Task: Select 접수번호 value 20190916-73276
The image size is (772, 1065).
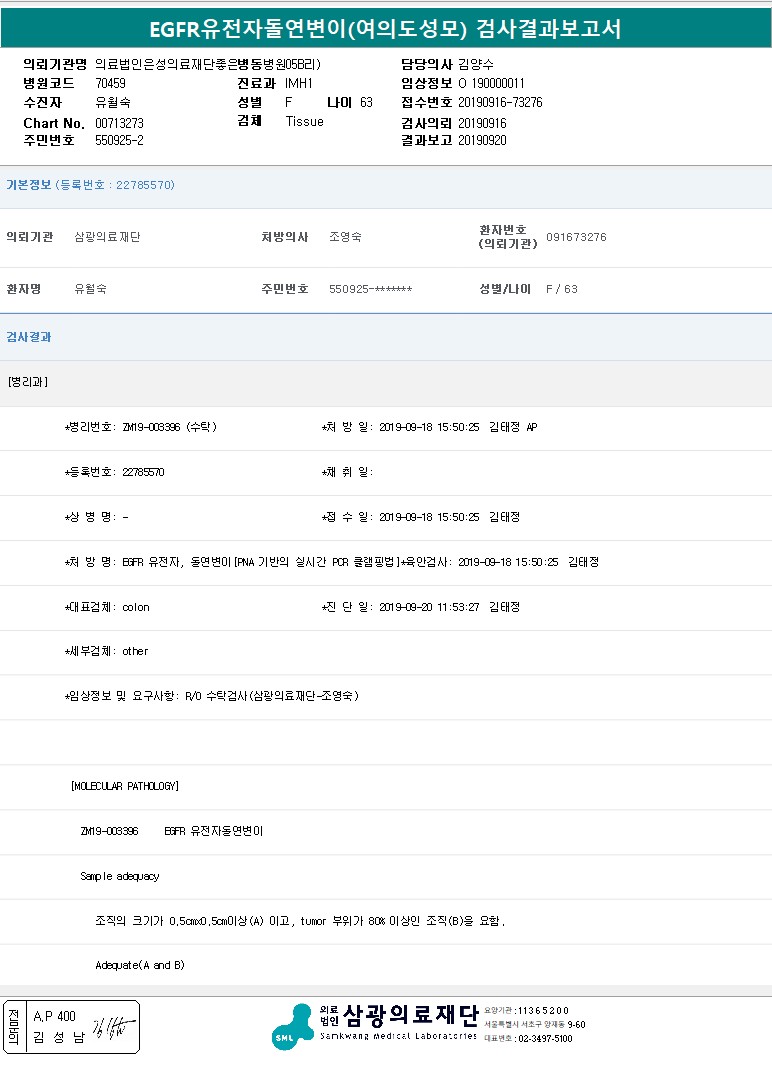Action: [500, 103]
